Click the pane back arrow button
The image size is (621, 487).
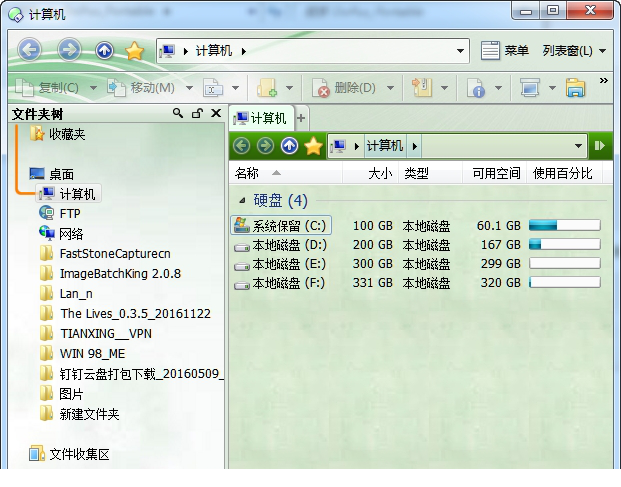(x=242, y=146)
